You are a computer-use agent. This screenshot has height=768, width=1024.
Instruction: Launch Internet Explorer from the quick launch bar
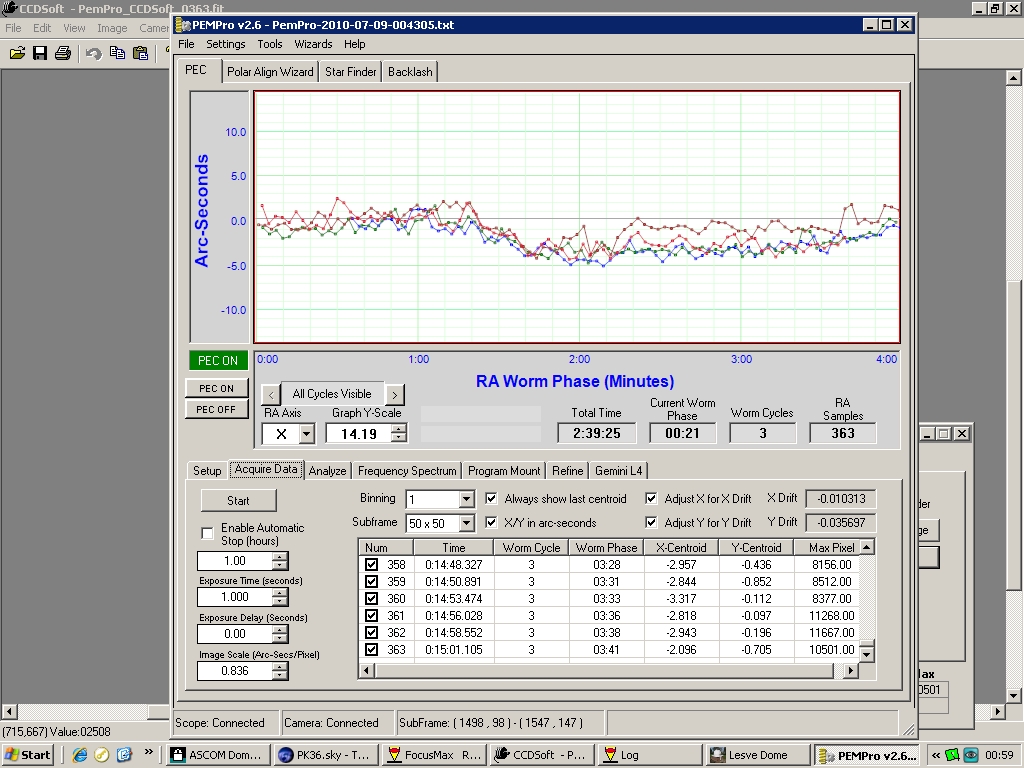80,755
